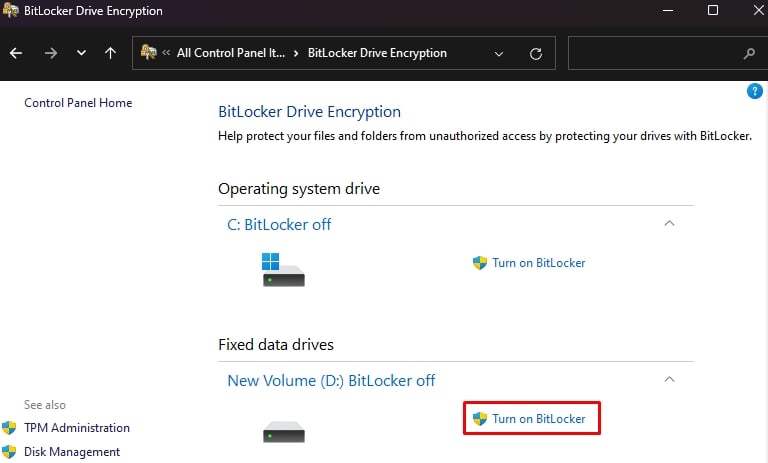Click the search magnifier icon
The width and height of the screenshot is (768, 463).
(749, 53)
